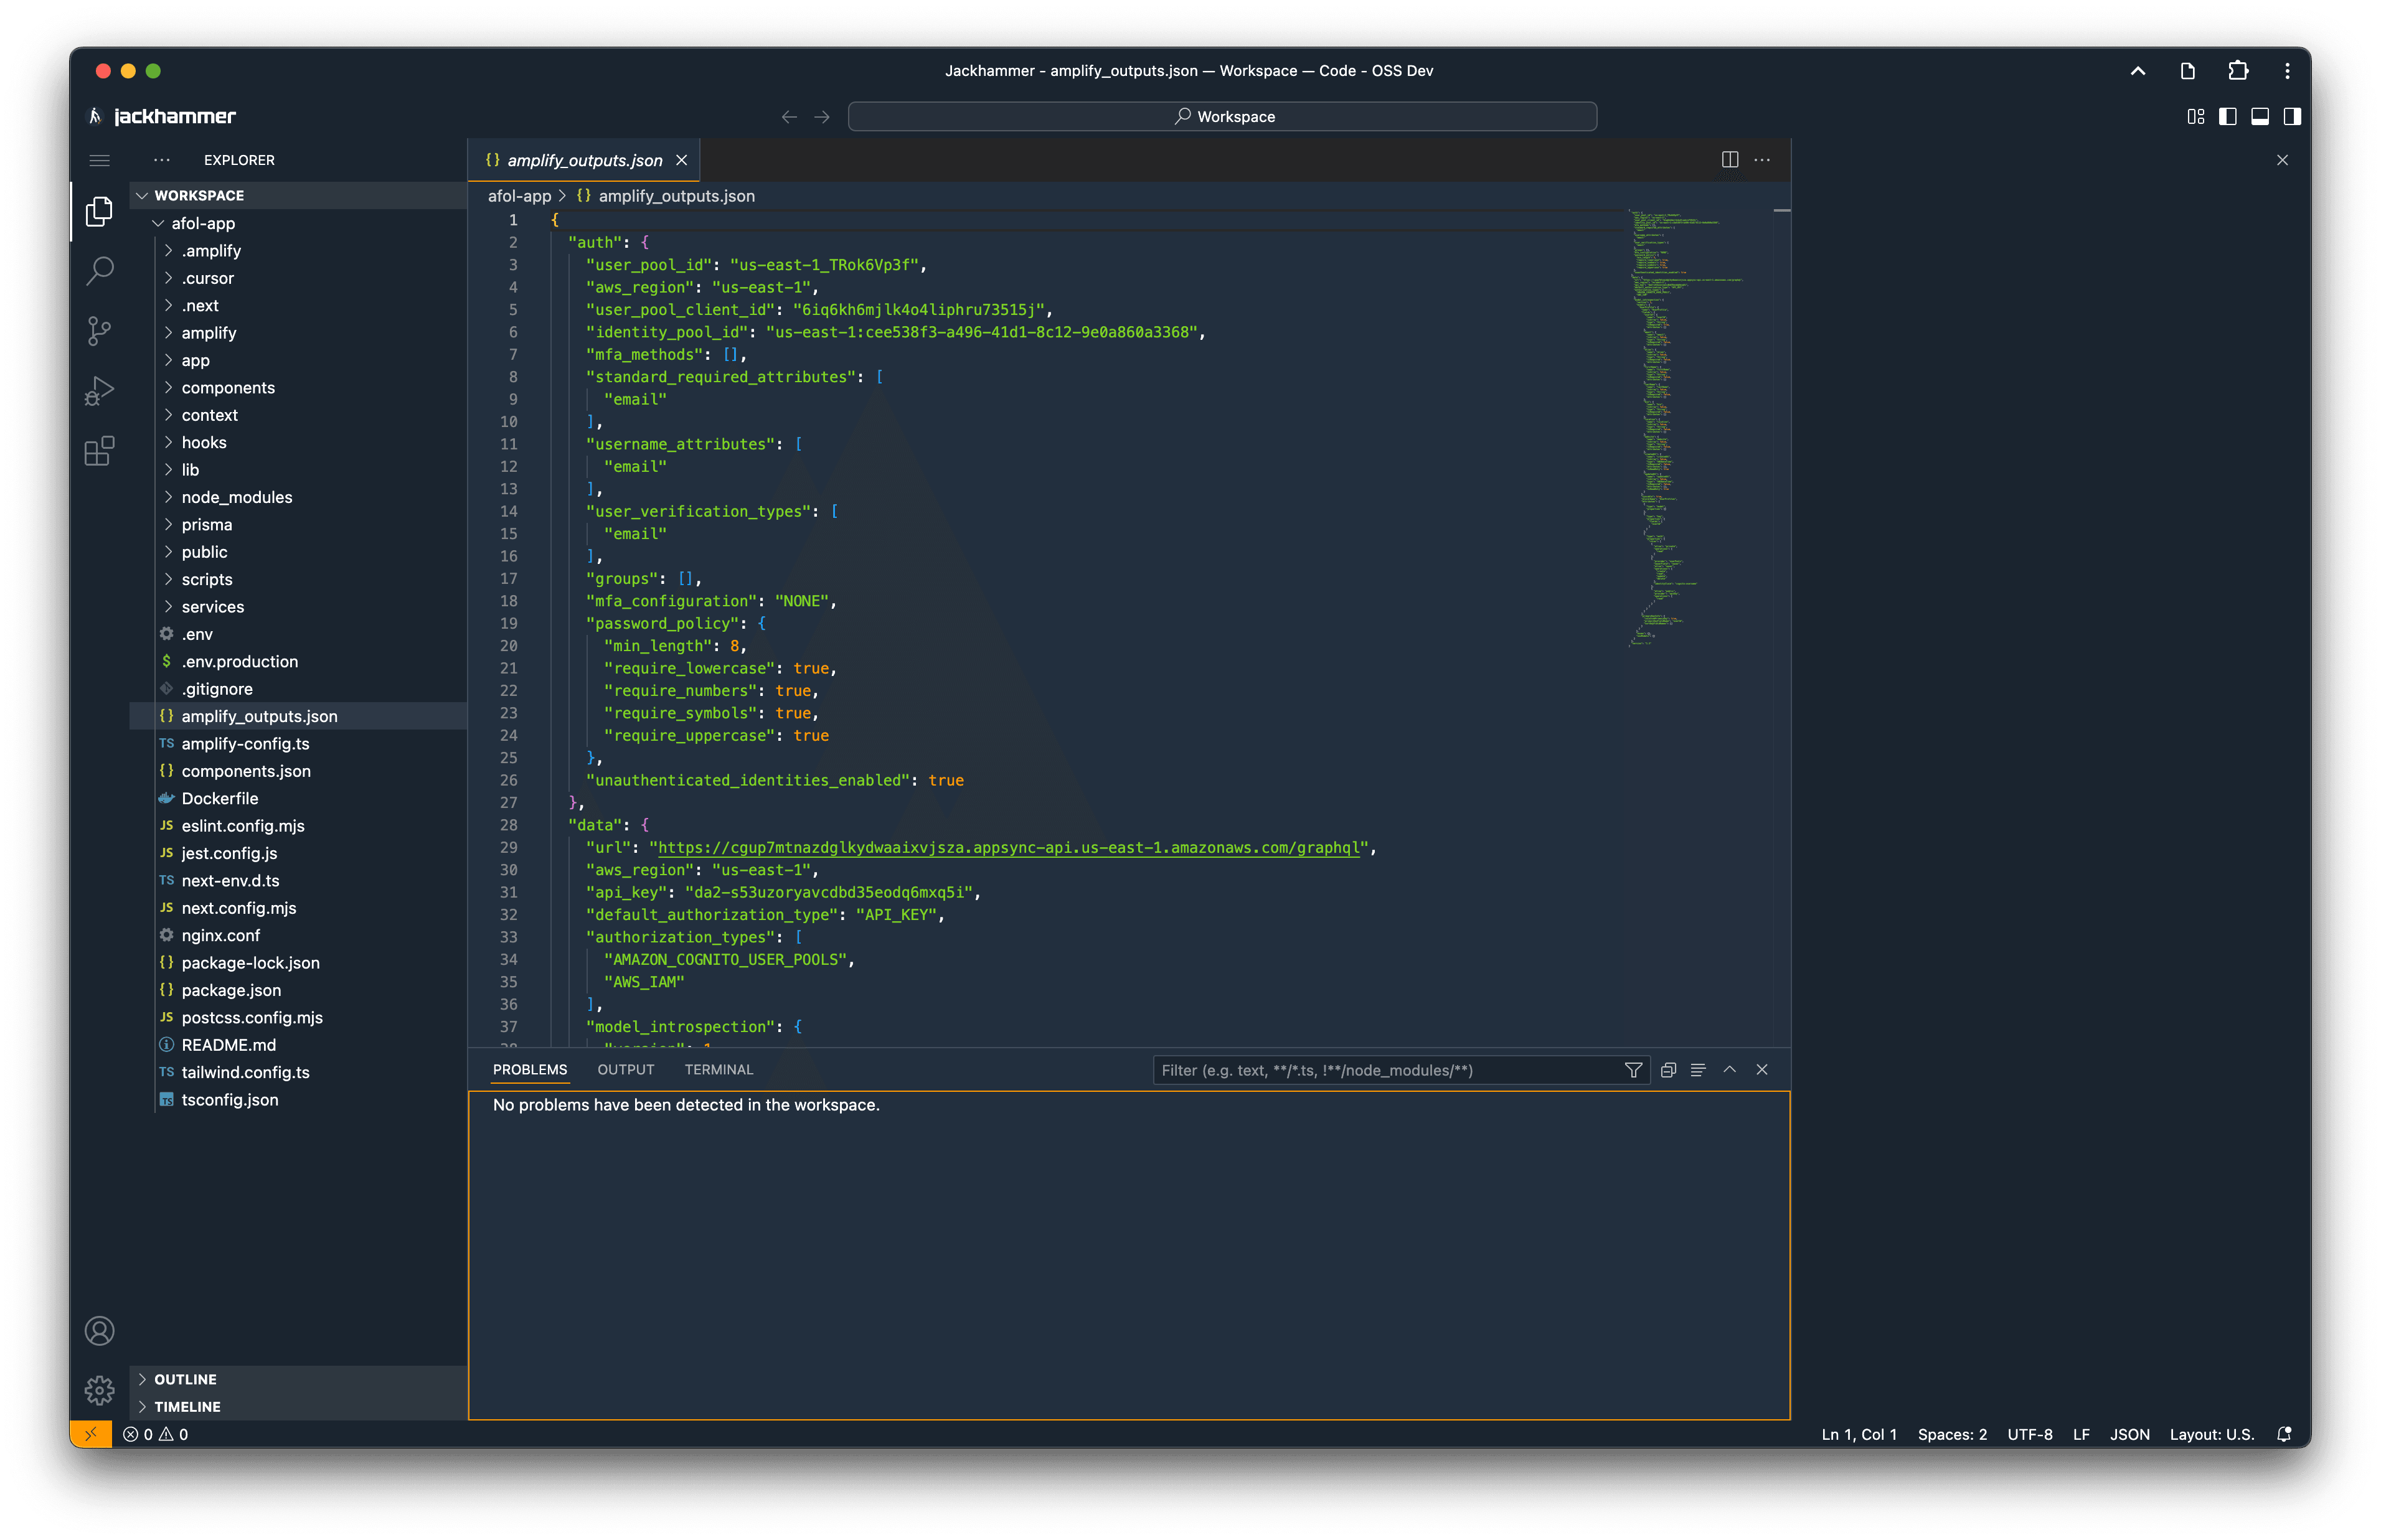Click the new file icon in title bar
Viewport: 2381px width, 1540px height.
[2188, 71]
